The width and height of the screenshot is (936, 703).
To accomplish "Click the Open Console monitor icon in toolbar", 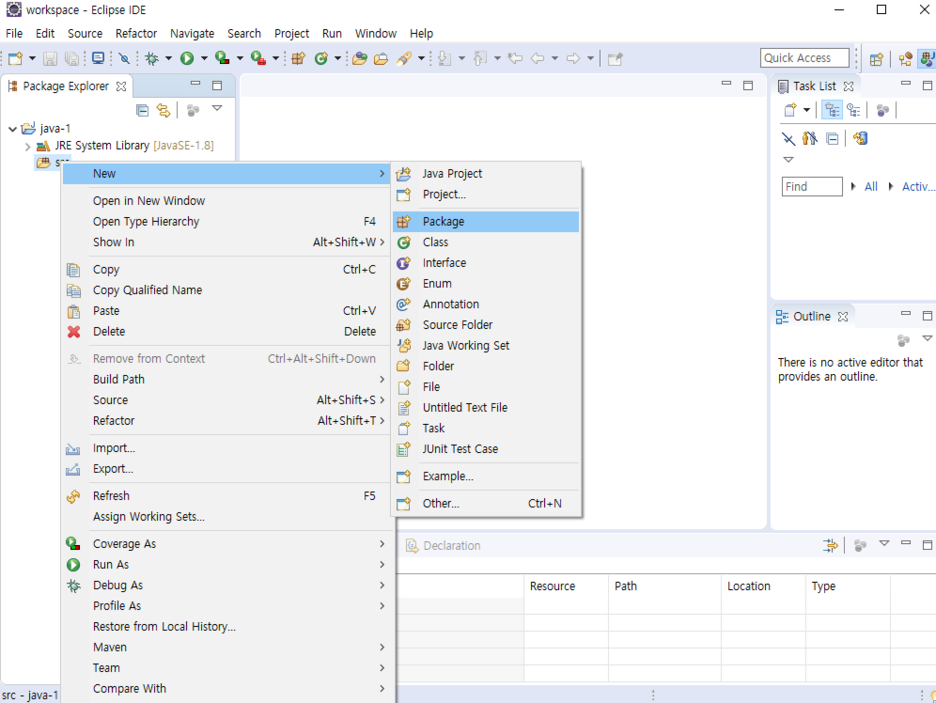I will click(x=98, y=58).
